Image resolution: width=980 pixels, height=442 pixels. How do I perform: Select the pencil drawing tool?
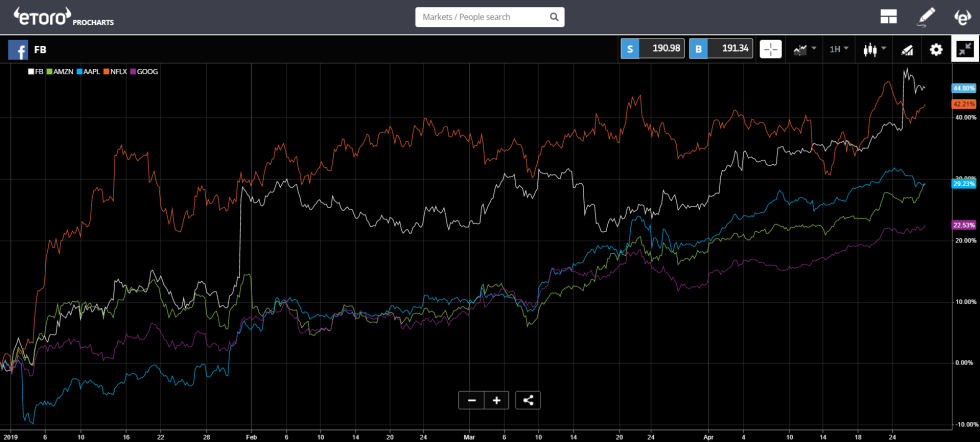[926, 17]
